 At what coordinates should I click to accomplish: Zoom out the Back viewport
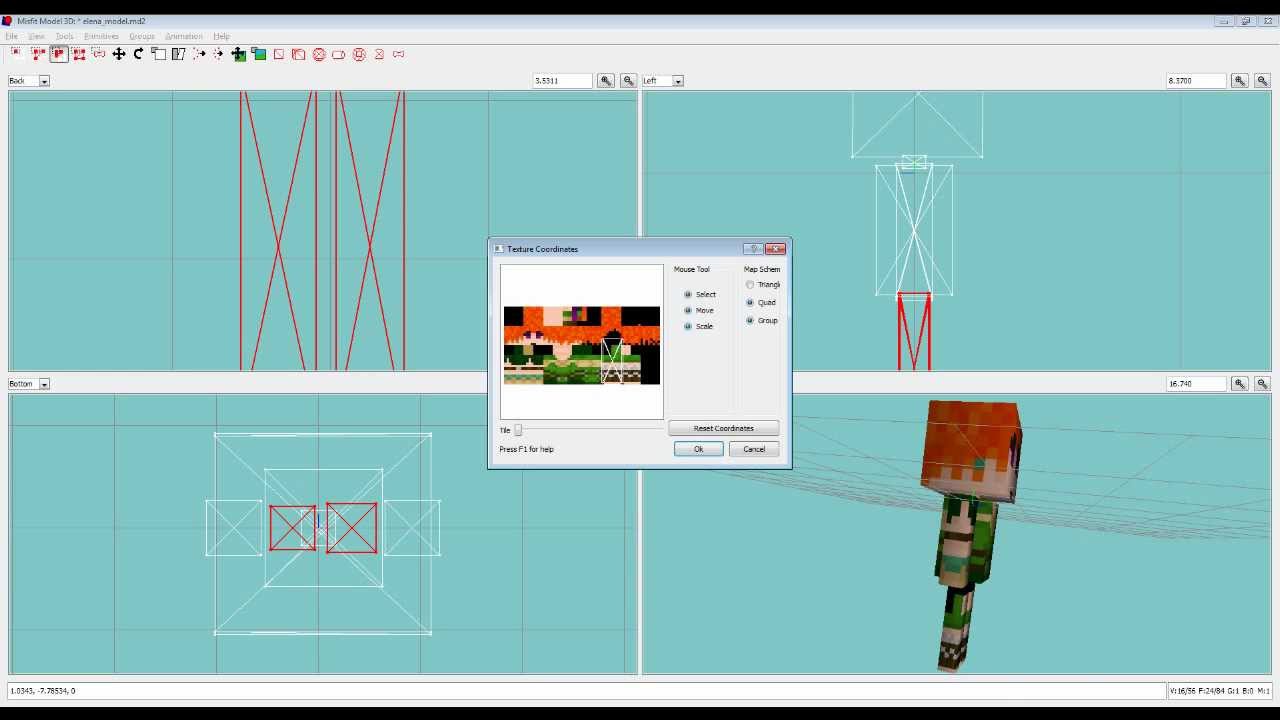[x=628, y=80]
